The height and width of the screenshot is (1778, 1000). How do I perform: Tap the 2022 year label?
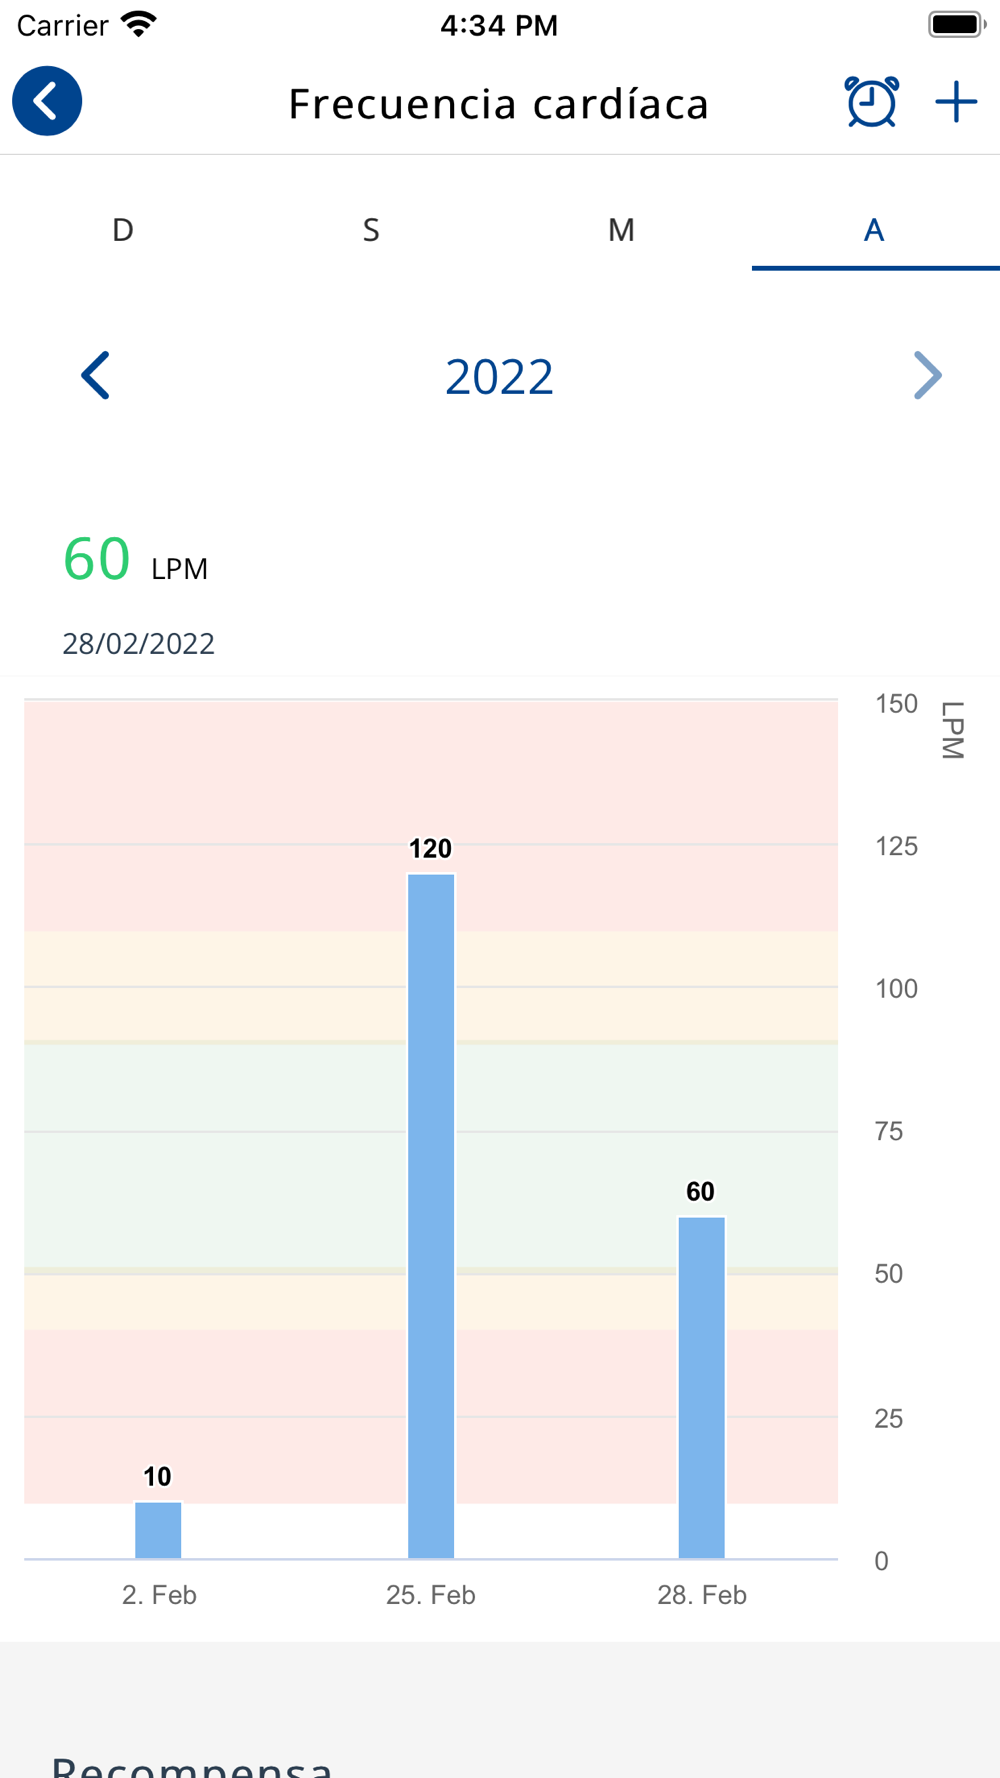pyautogui.click(x=499, y=377)
